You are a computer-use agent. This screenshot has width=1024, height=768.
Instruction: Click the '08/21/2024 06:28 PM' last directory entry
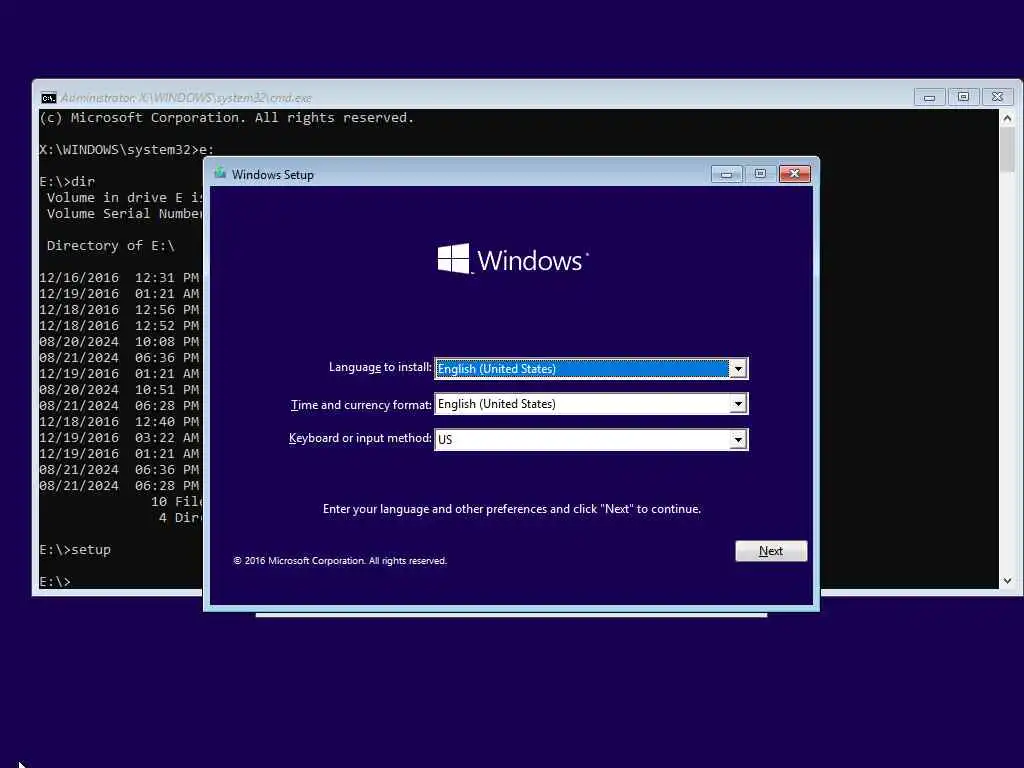point(119,486)
